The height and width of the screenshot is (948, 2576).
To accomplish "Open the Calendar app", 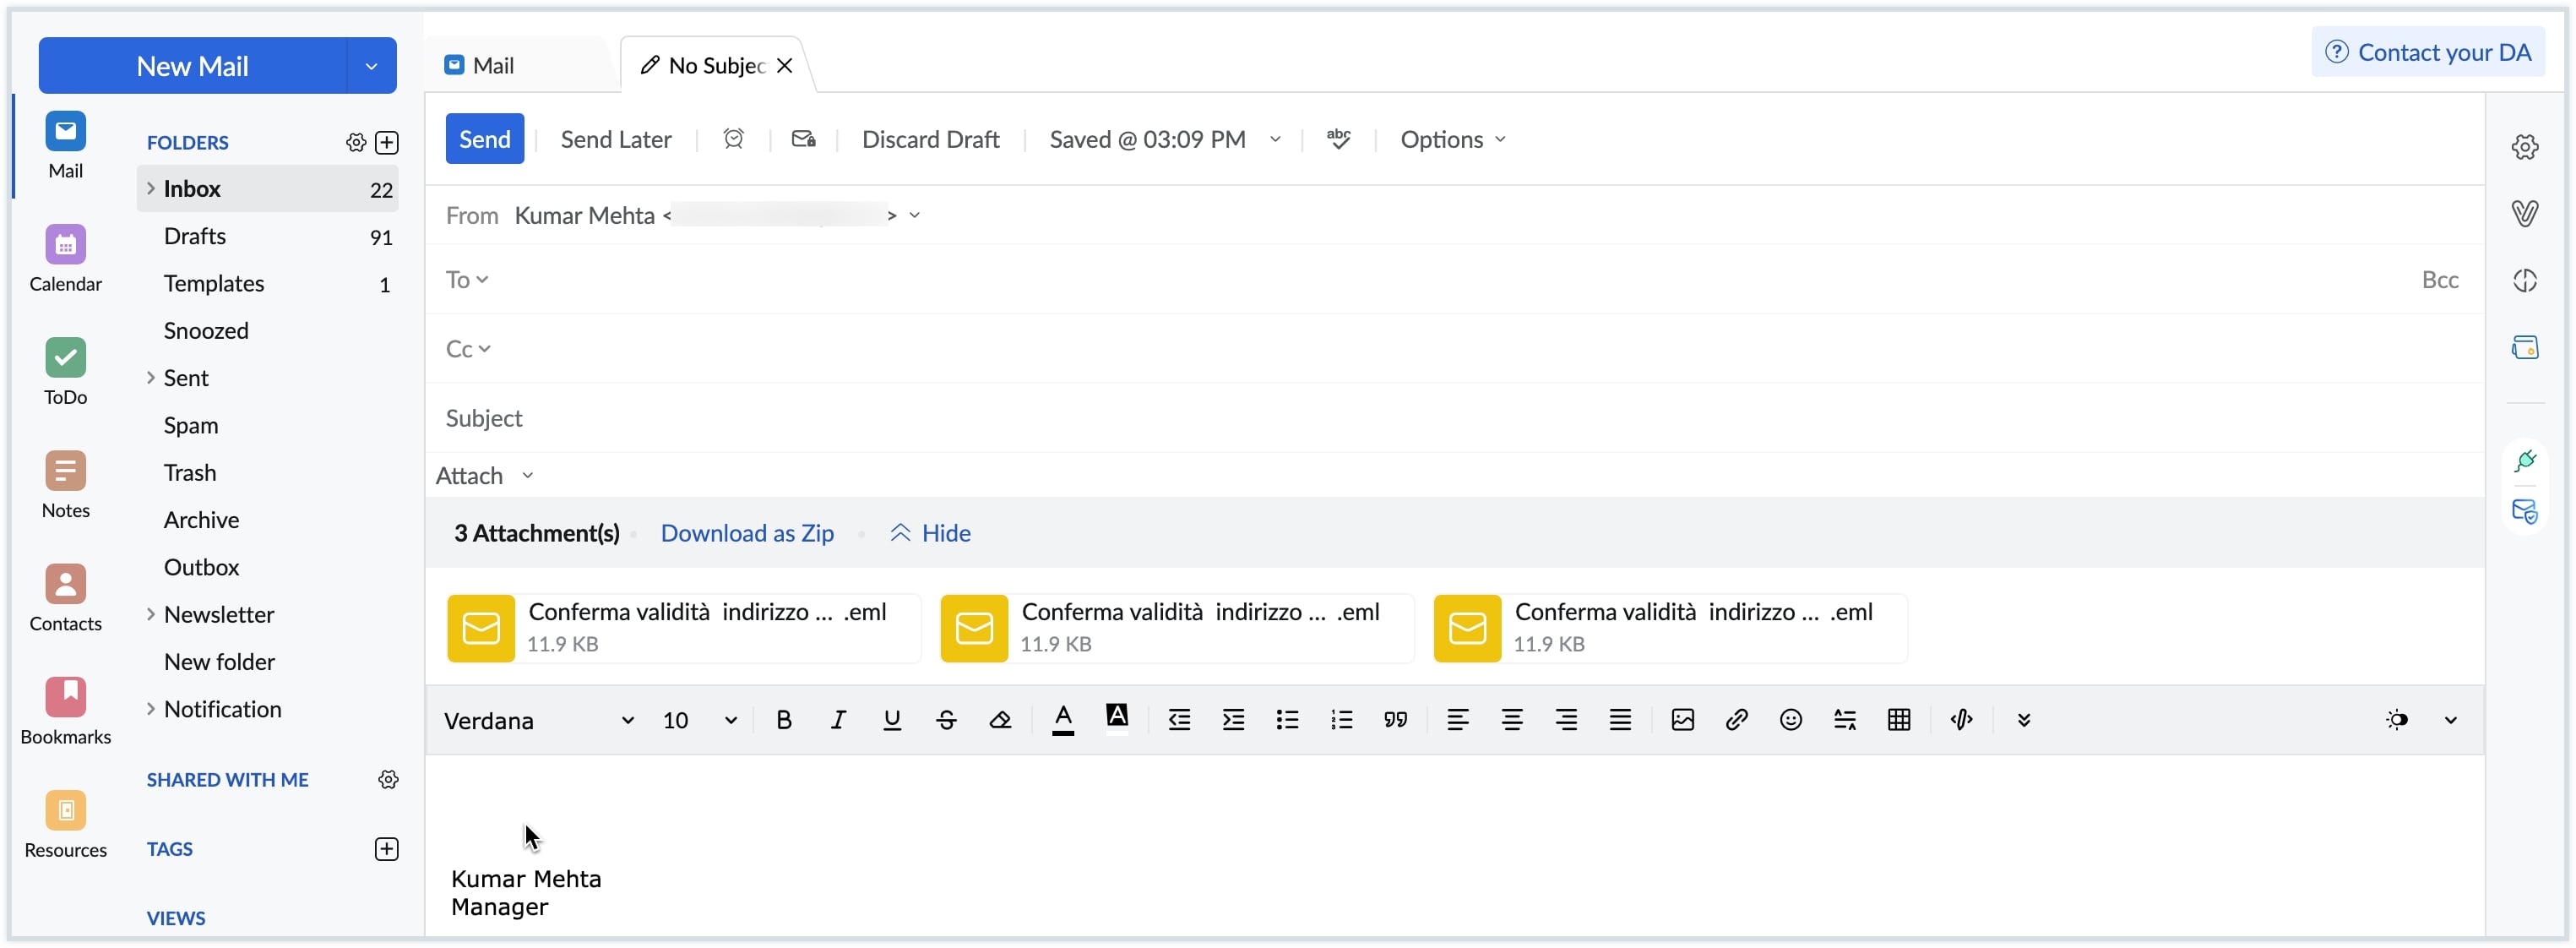I will coord(65,259).
